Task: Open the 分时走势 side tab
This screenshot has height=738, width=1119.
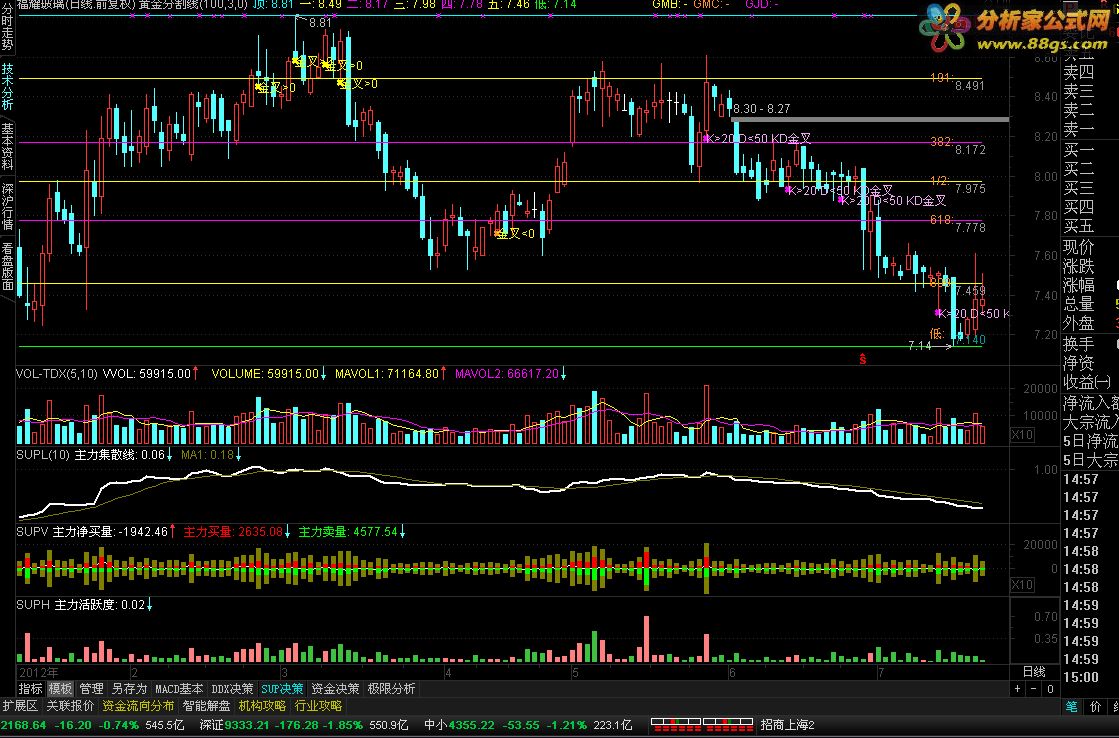Action: coord(7,29)
